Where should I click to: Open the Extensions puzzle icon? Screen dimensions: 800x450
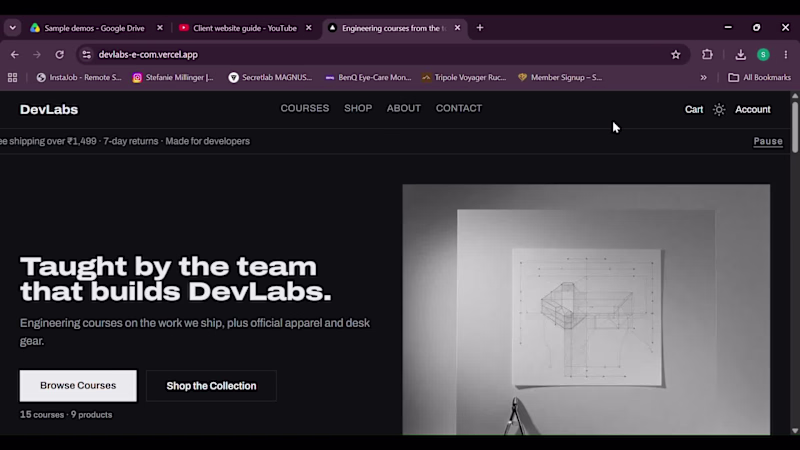pos(707,55)
